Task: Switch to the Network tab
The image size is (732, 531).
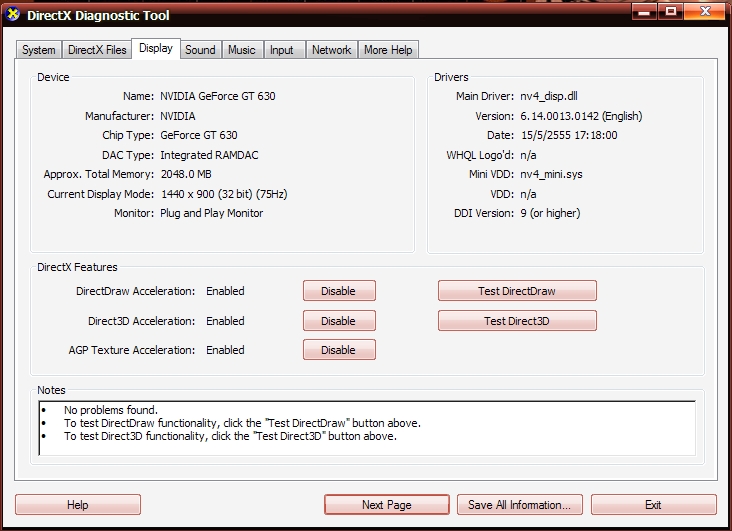Action: click(x=331, y=50)
